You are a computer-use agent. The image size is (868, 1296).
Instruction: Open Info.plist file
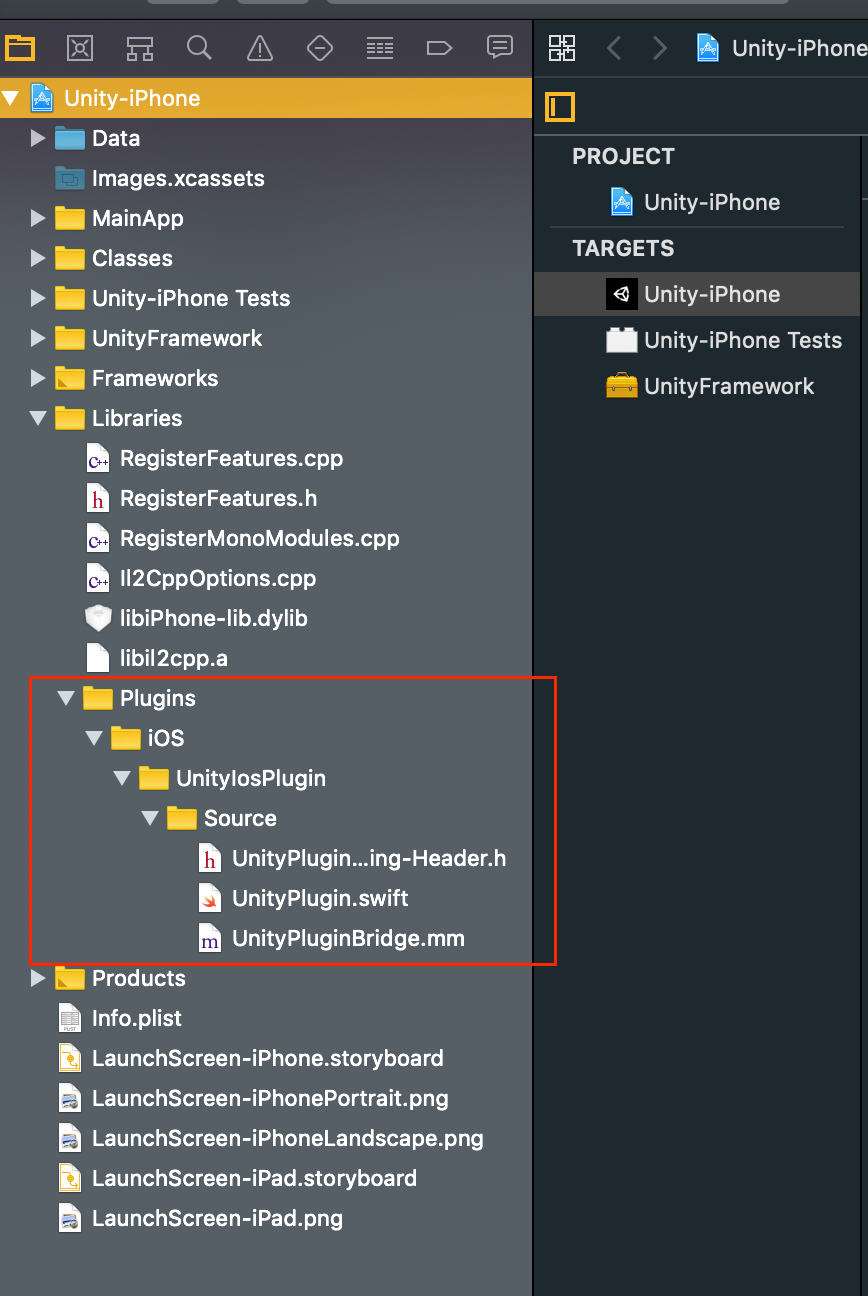pyautogui.click(x=135, y=1018)
